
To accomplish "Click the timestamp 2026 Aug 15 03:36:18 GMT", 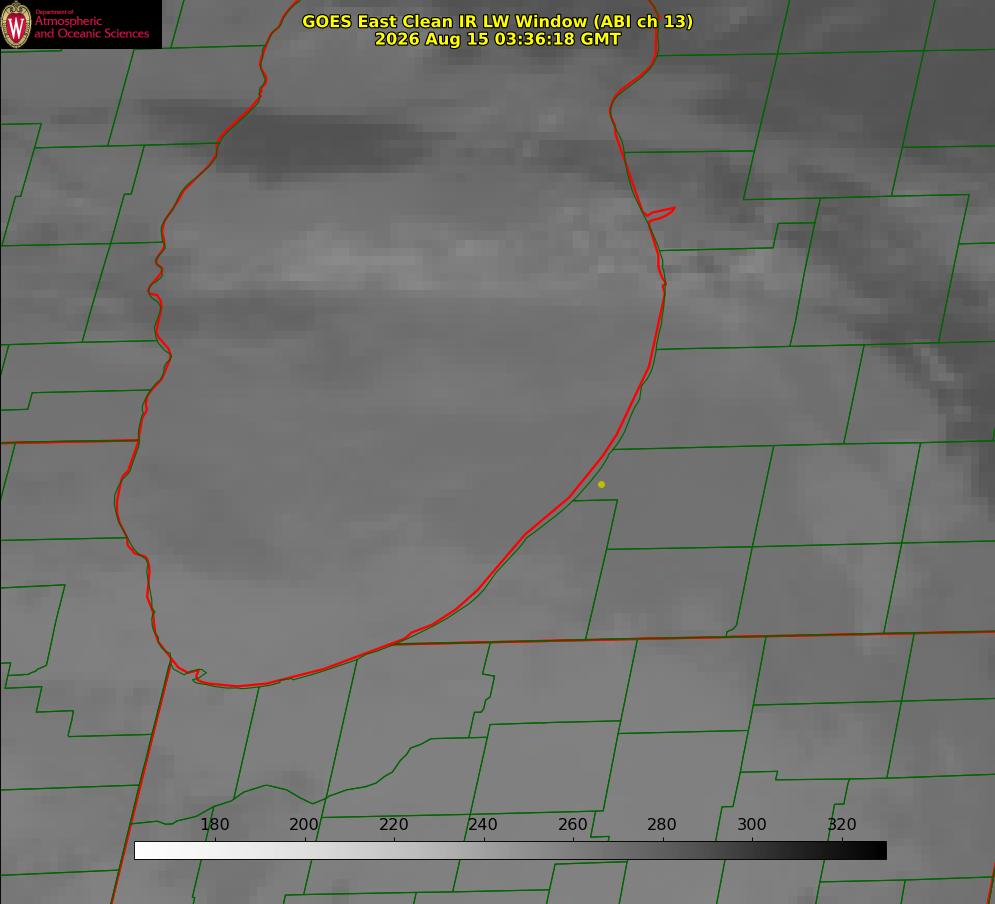I will (x=498, y=39).
